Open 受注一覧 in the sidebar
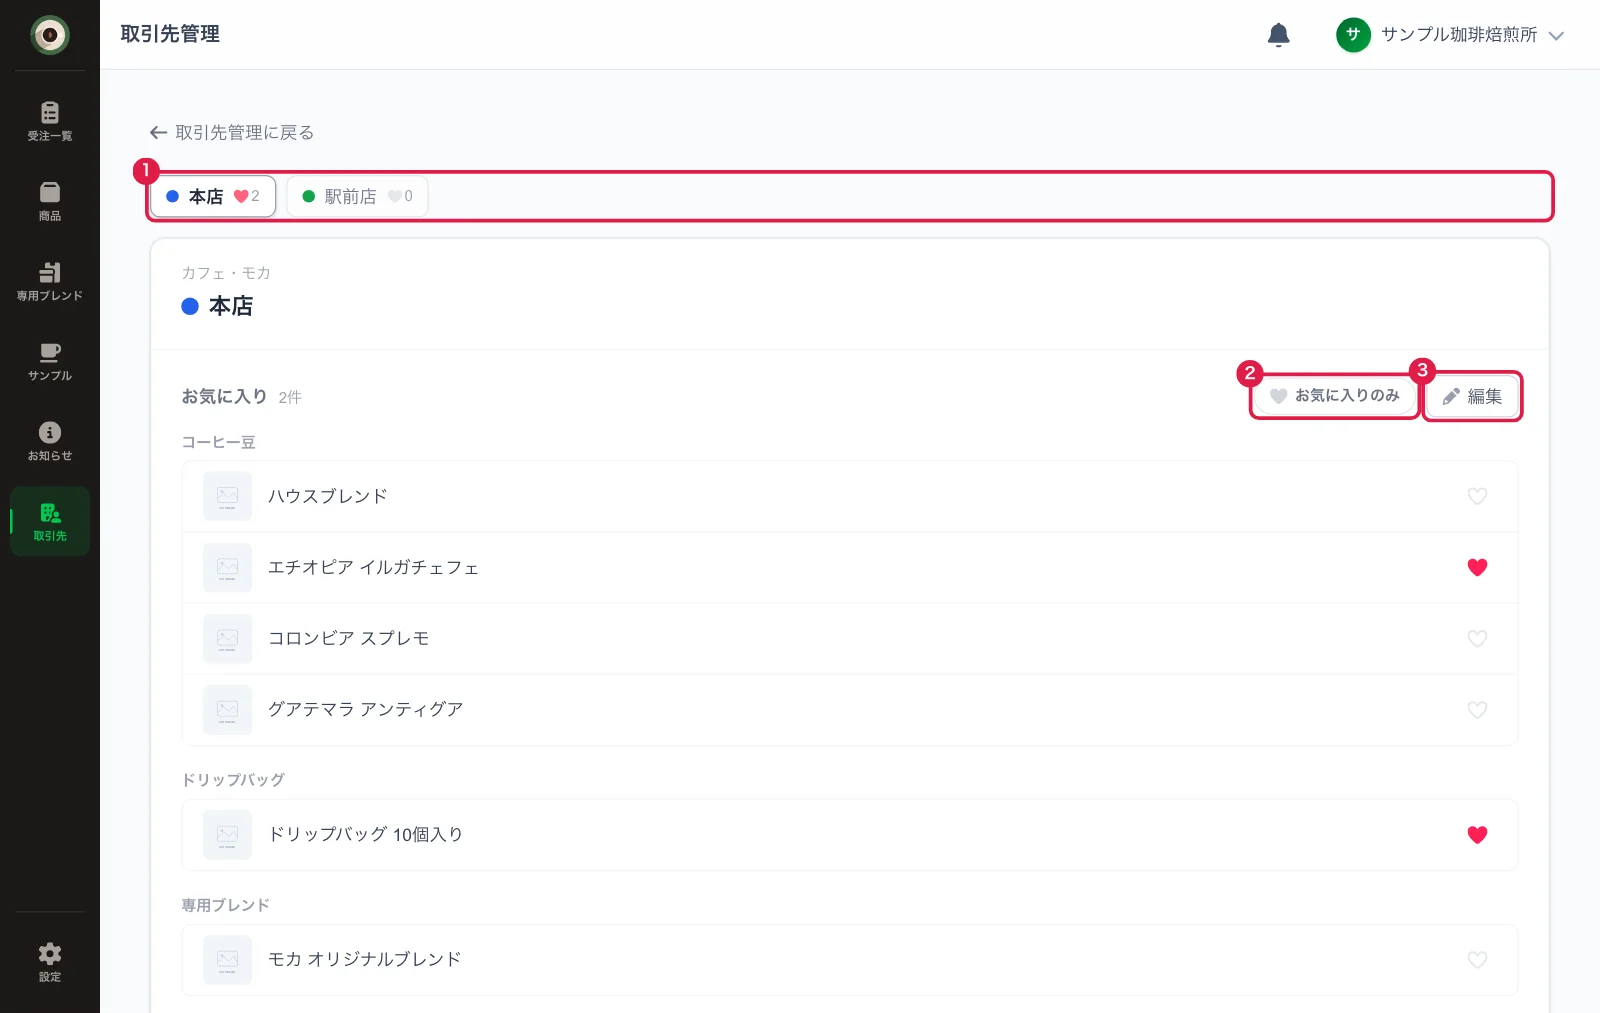The width and height of the screenshot is (1600, 1013). pos(49,121)
